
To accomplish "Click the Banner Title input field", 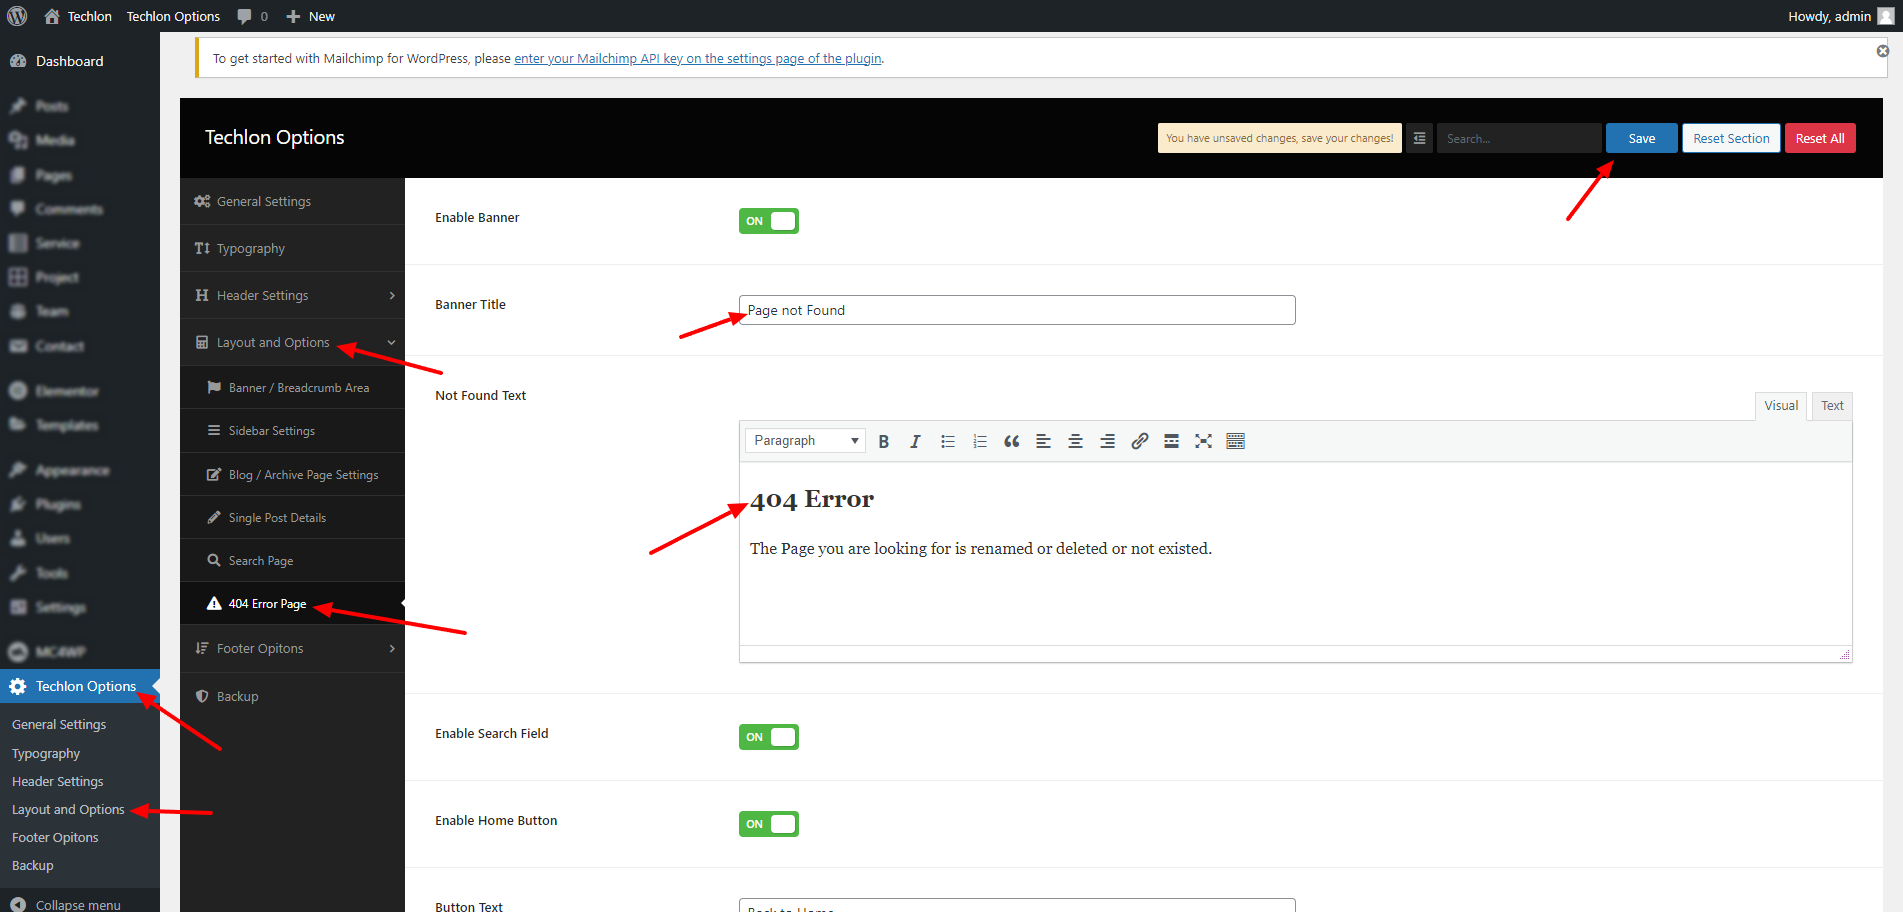I will [1016, 310].
